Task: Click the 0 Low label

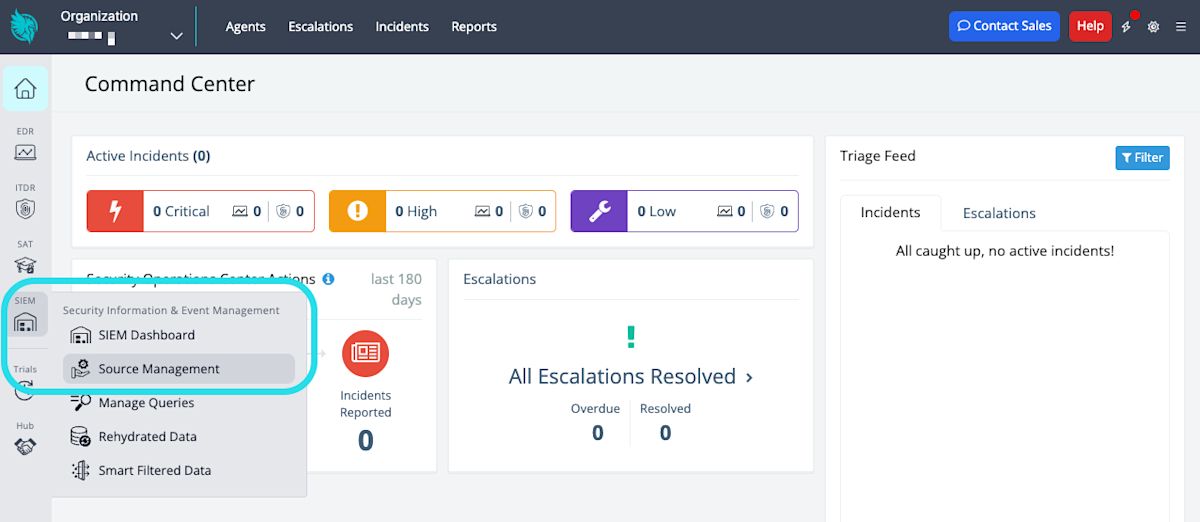Action: pos(656,211)
